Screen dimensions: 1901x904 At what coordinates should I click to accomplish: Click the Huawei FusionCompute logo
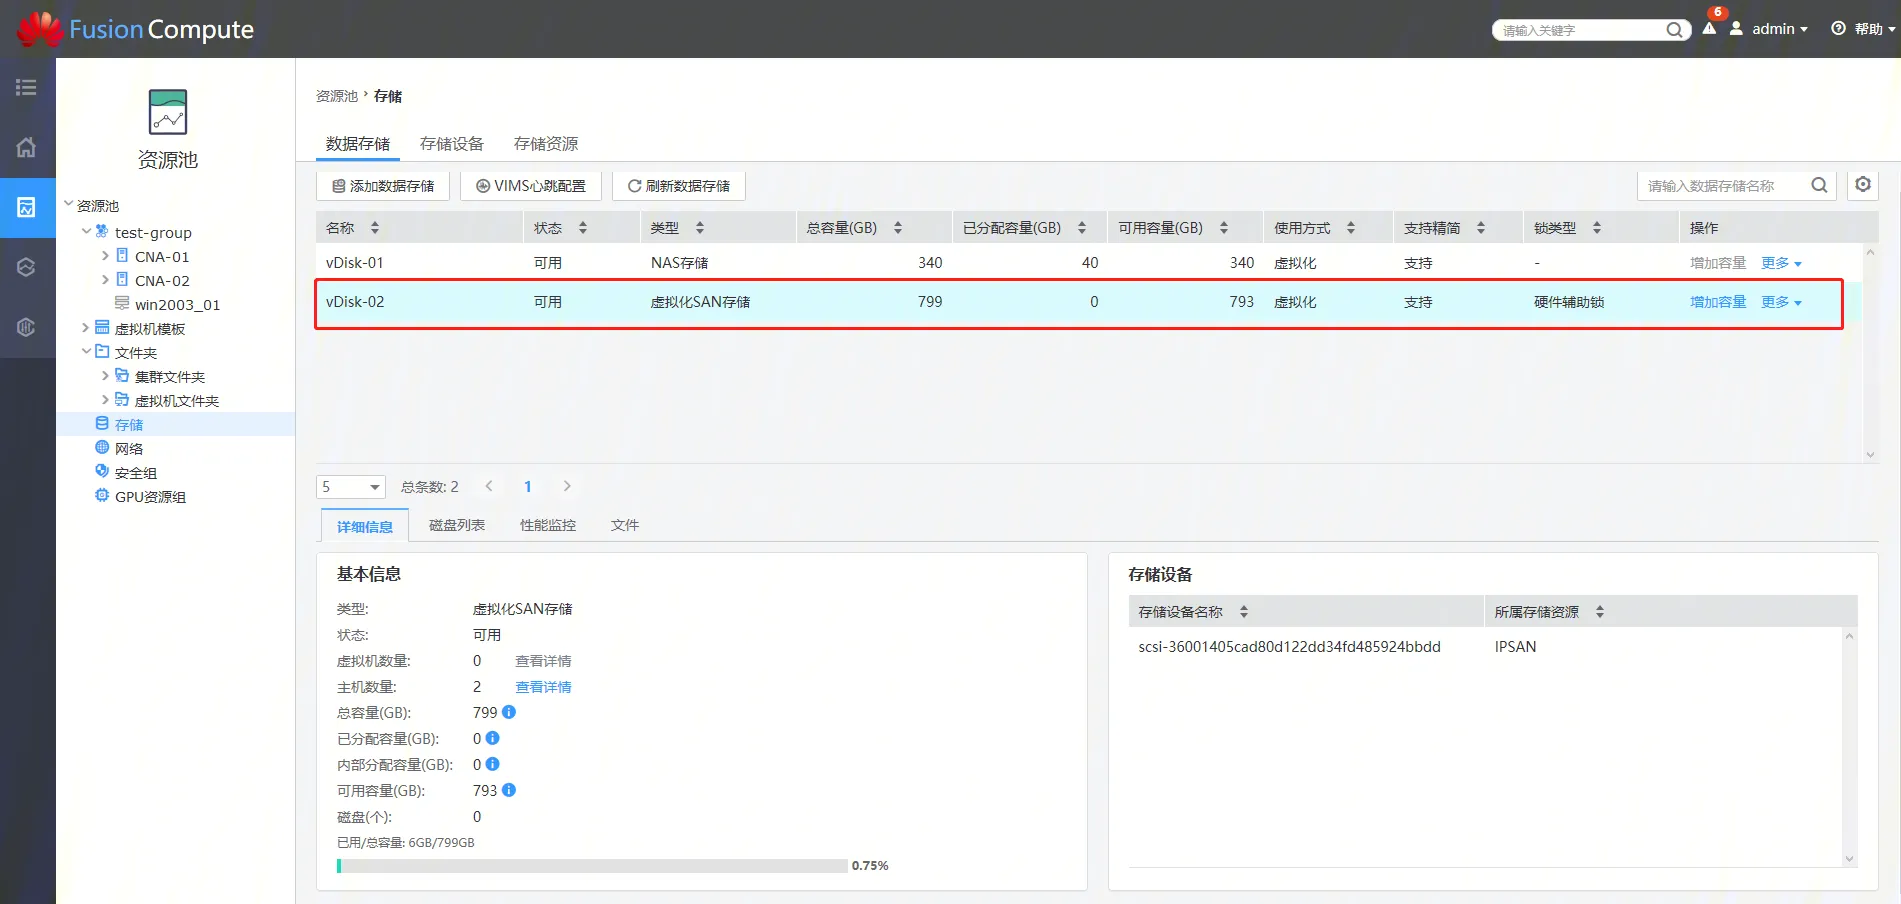(x=135, y=29)
